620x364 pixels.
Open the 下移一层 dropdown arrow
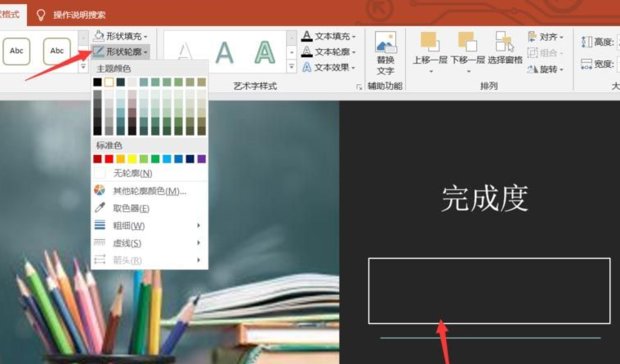point(469,72)
